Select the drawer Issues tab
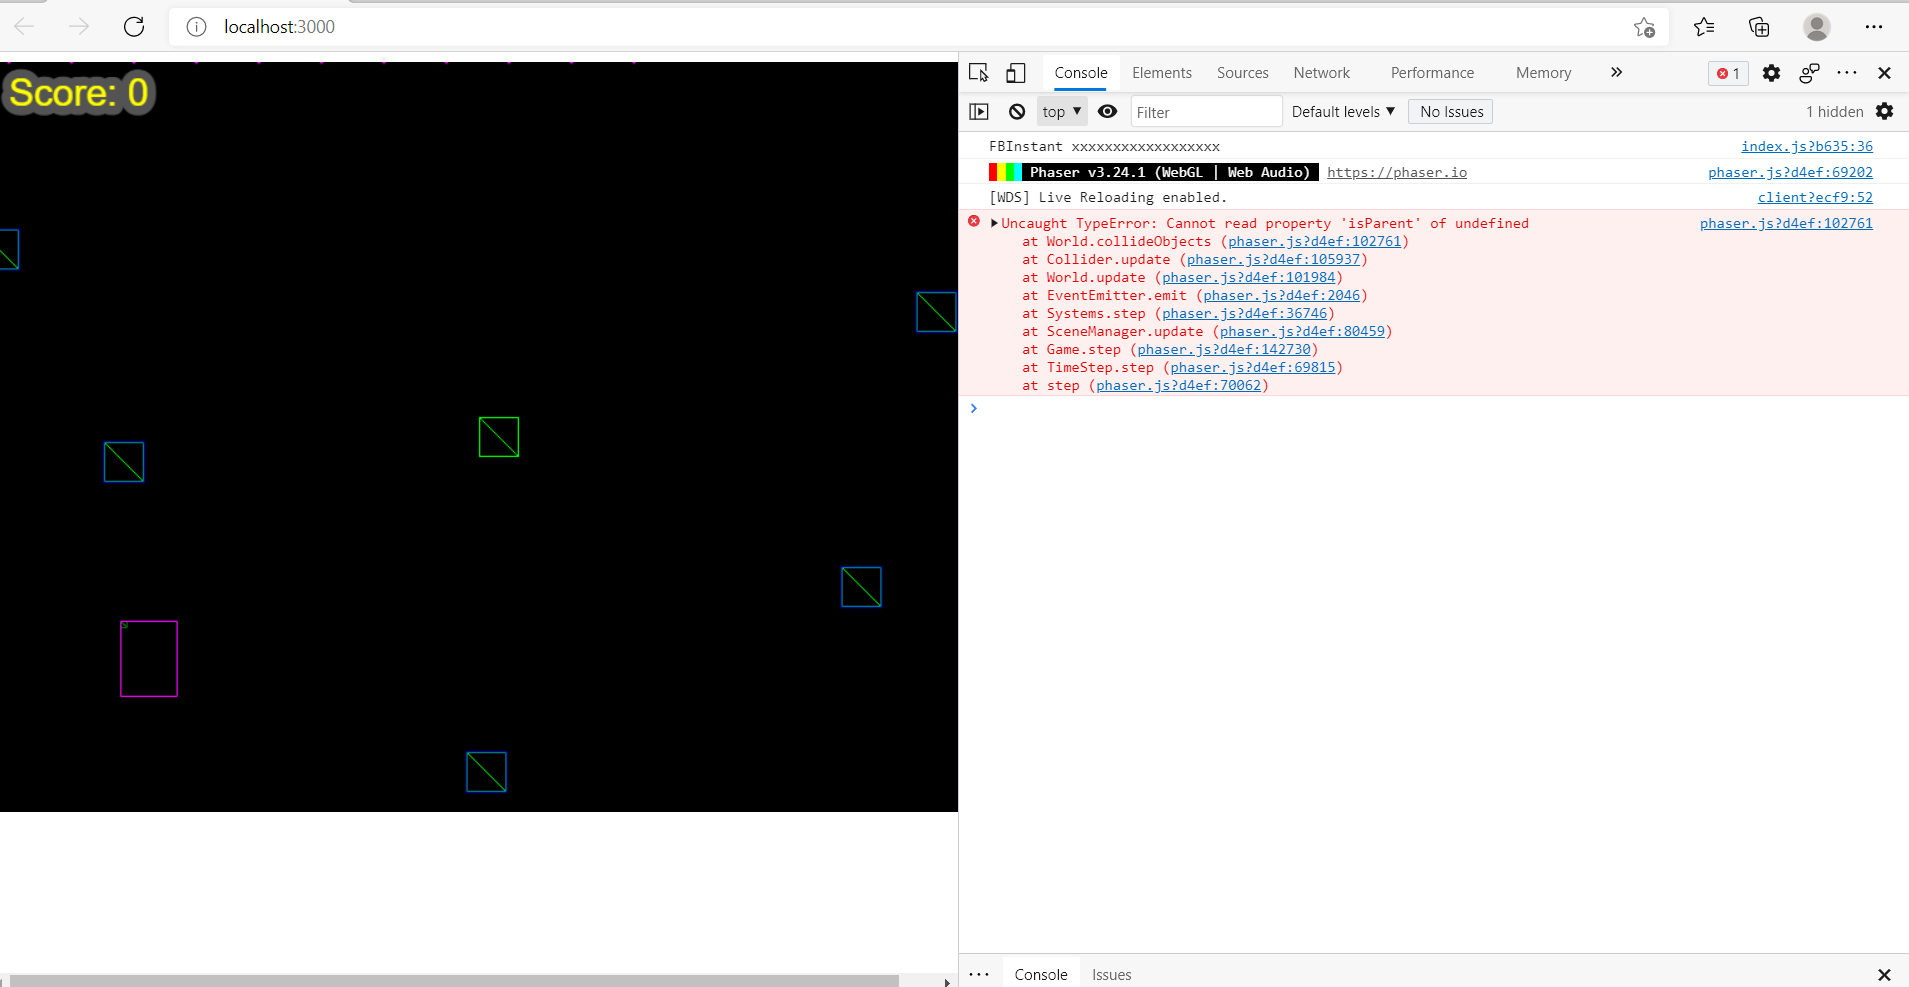The height and width of the screenshot is (987, 1909). (1111, 974)
